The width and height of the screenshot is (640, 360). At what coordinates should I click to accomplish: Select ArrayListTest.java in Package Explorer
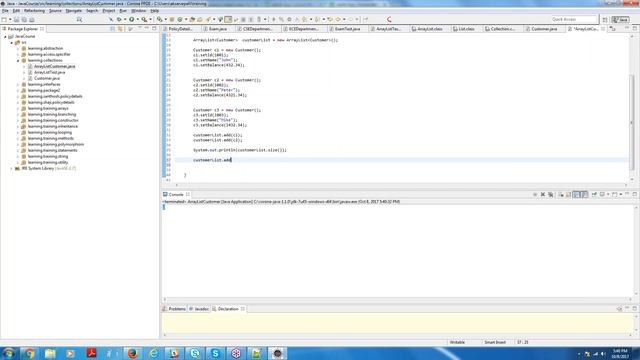click(x=49, y=72)
